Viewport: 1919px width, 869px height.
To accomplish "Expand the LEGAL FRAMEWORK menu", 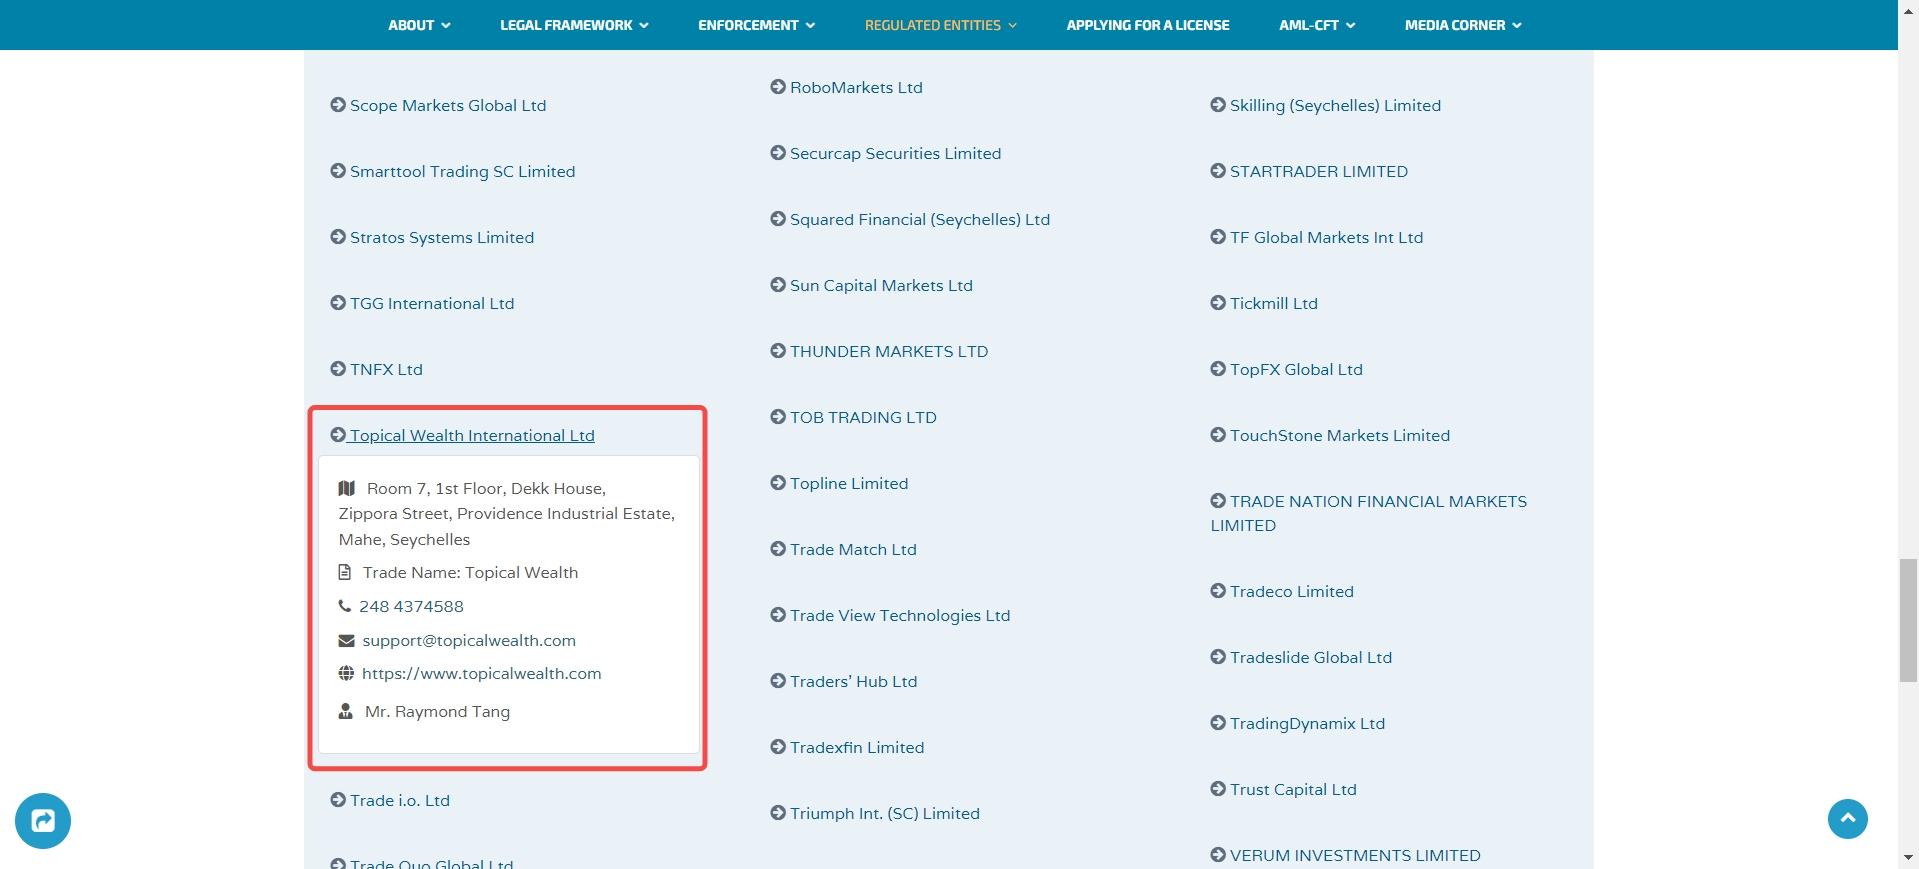I will point(574,25).
